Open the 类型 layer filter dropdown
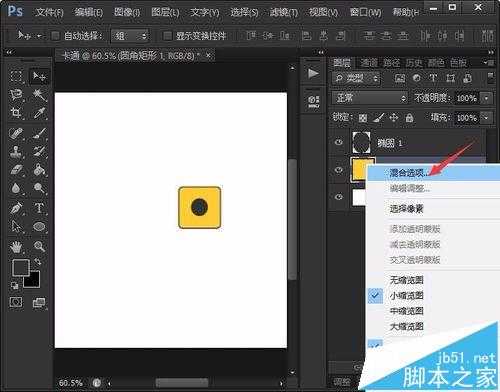The image size is (500, 392). [356, 79]
